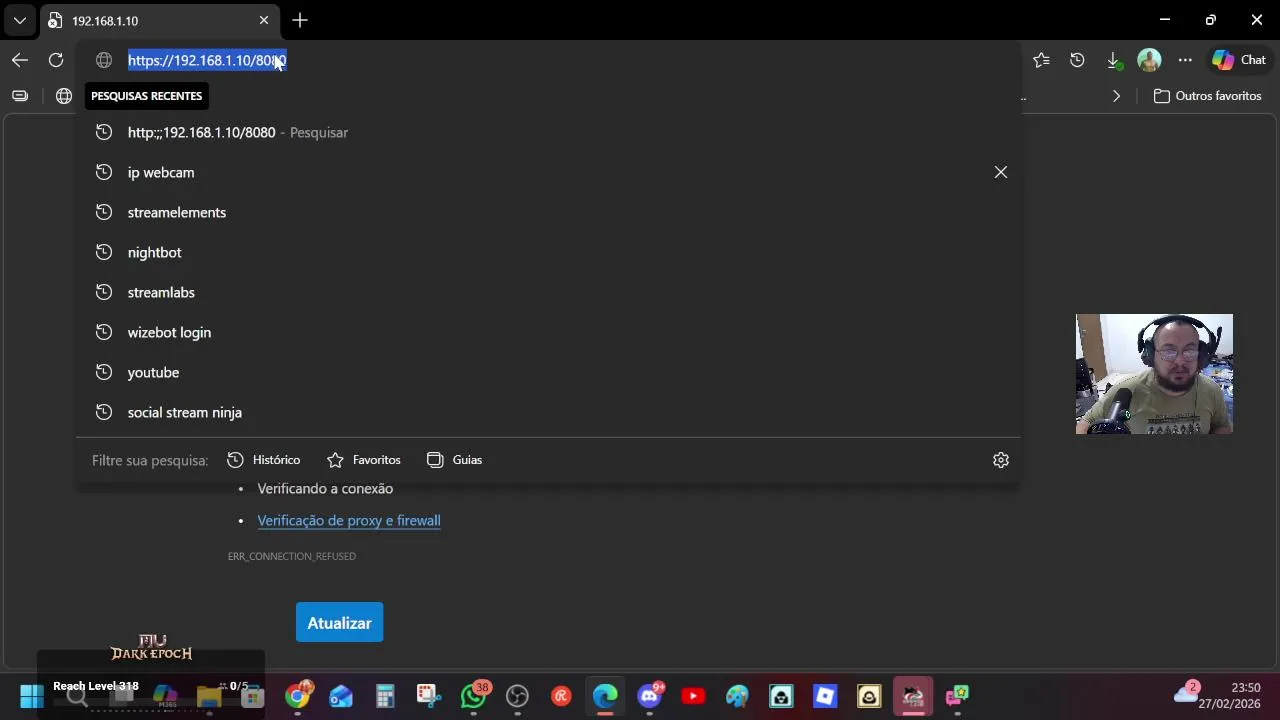Image resolution: width=1280 pixels, height=720 pixels.
Task: Filter search by Guias
Action: coord(454,460)
